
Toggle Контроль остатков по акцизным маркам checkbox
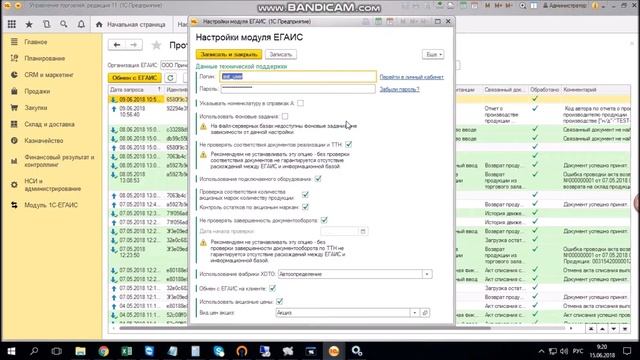tap(305, 207)
